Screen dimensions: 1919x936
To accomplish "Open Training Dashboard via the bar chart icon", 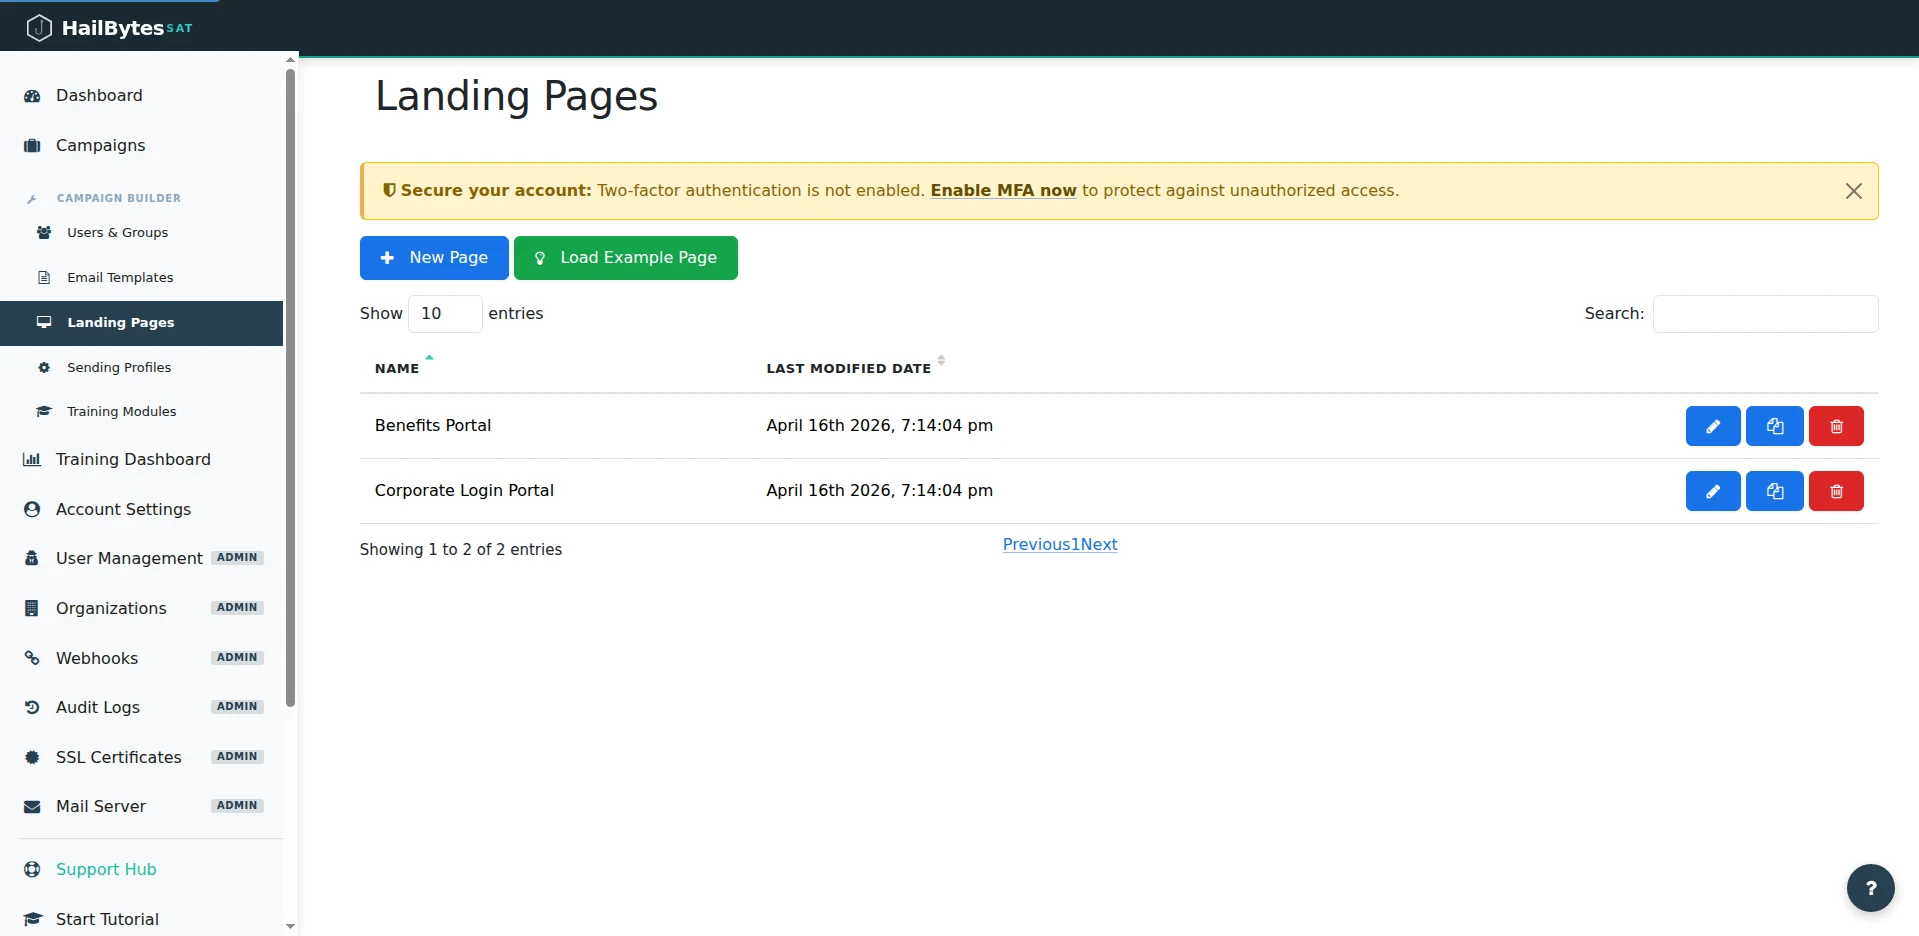I will coord(31,459).
